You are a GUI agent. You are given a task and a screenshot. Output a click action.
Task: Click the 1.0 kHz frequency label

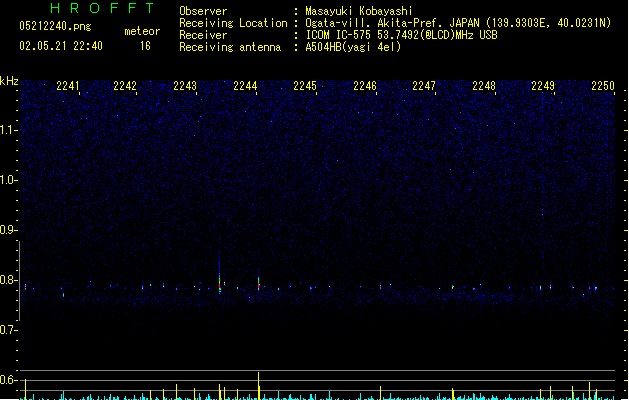click(8, 180)
